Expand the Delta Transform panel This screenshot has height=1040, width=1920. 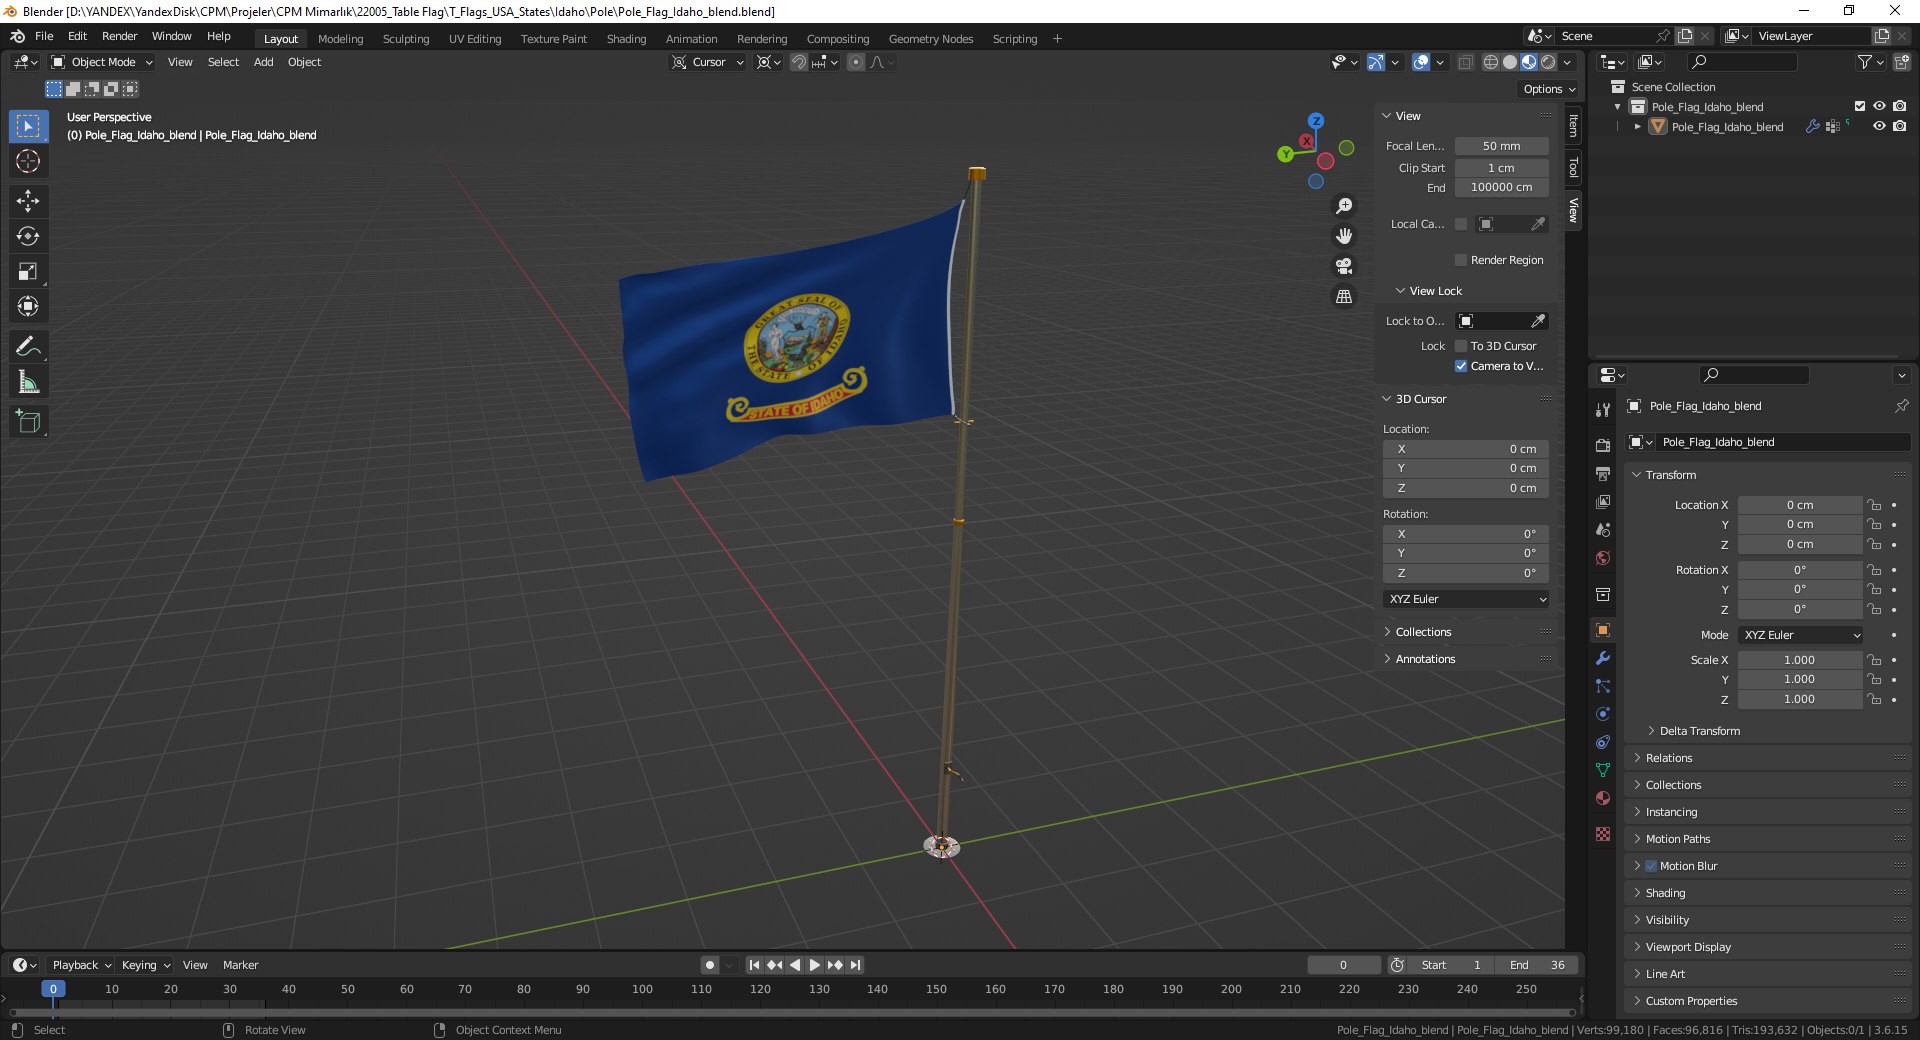[x=1699, y=731]
